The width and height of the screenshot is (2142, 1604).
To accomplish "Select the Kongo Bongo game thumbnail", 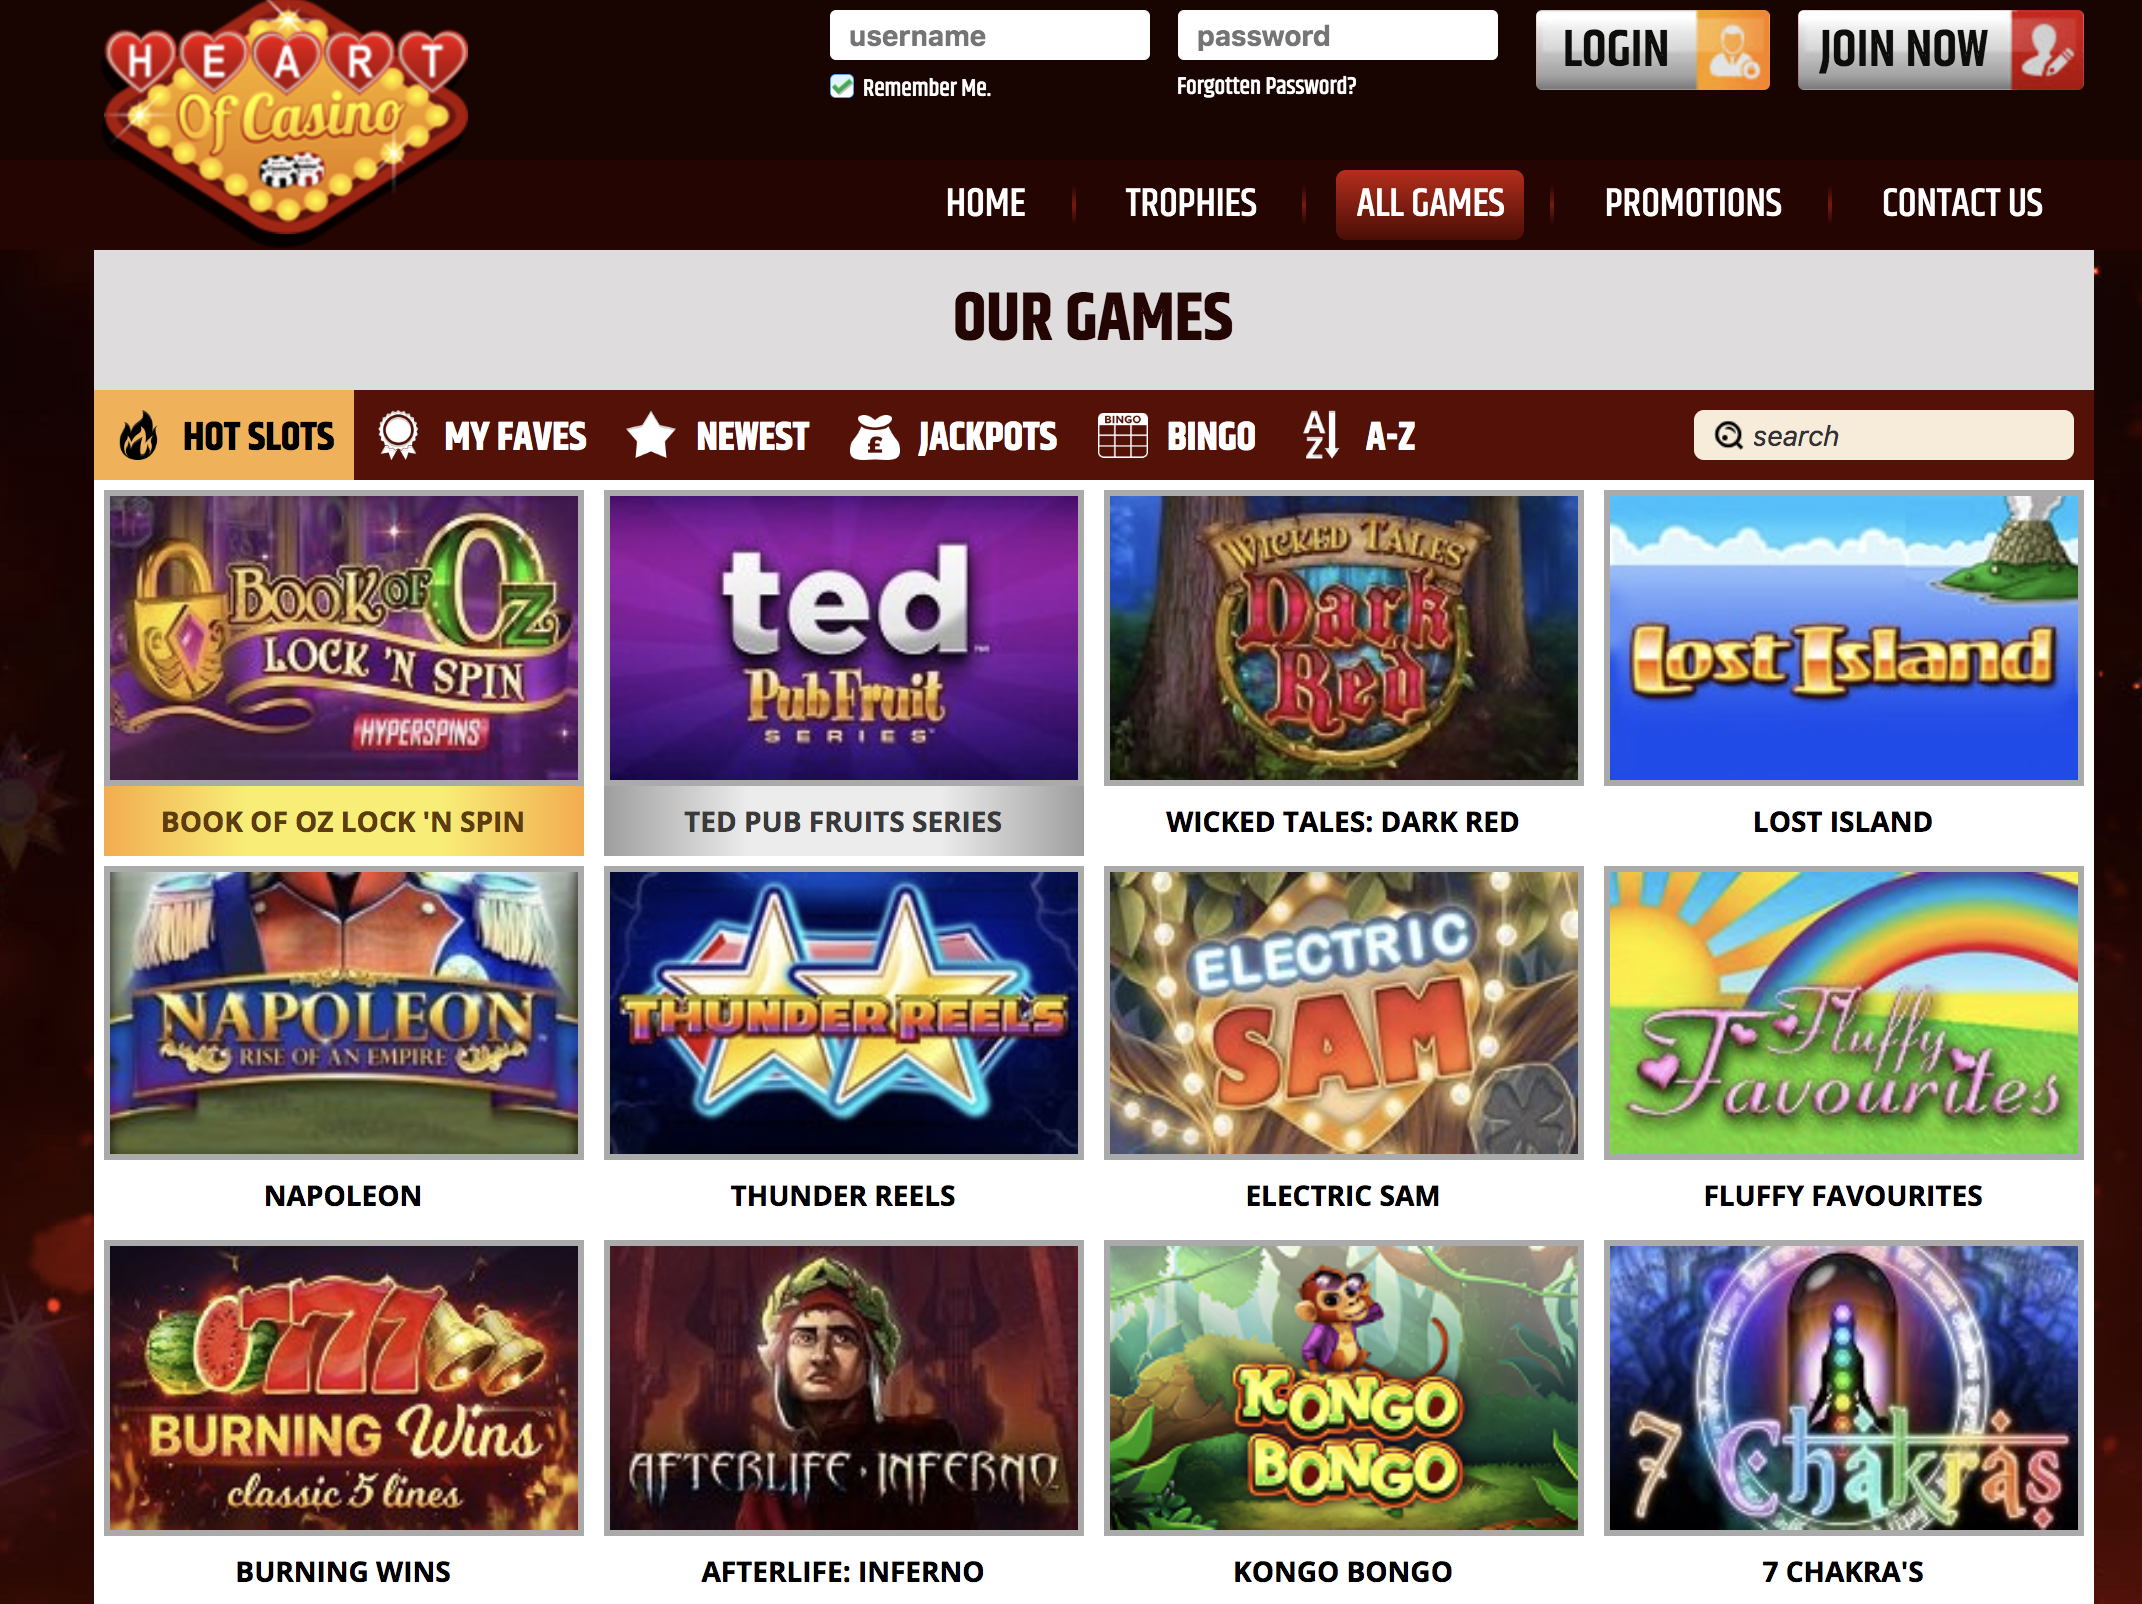I will (1344, 1388).
